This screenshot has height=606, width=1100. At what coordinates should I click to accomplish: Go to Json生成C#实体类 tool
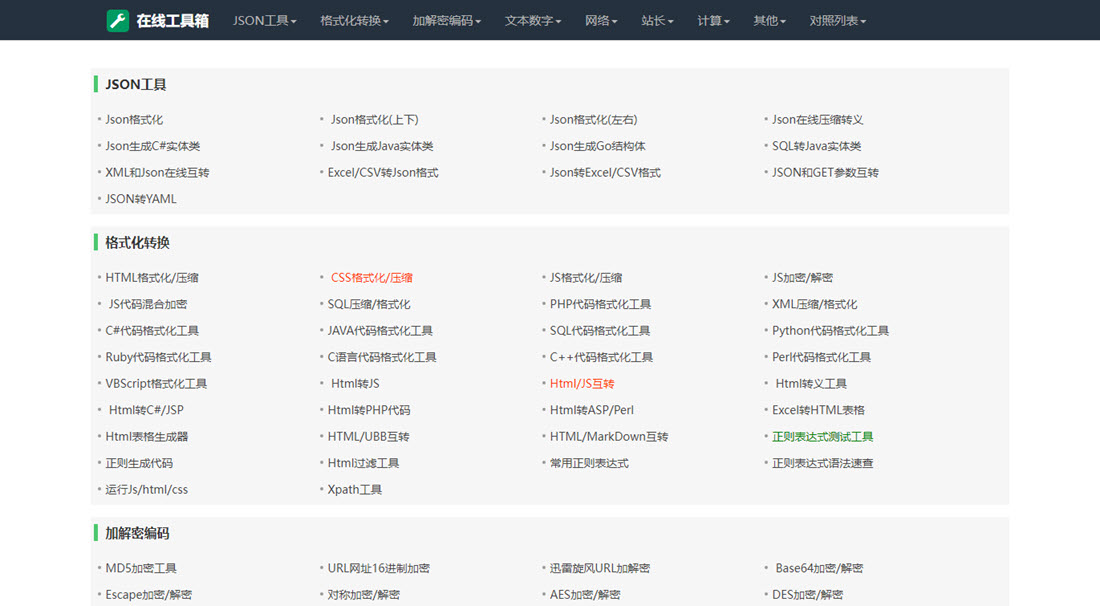[x=153, y=146]
